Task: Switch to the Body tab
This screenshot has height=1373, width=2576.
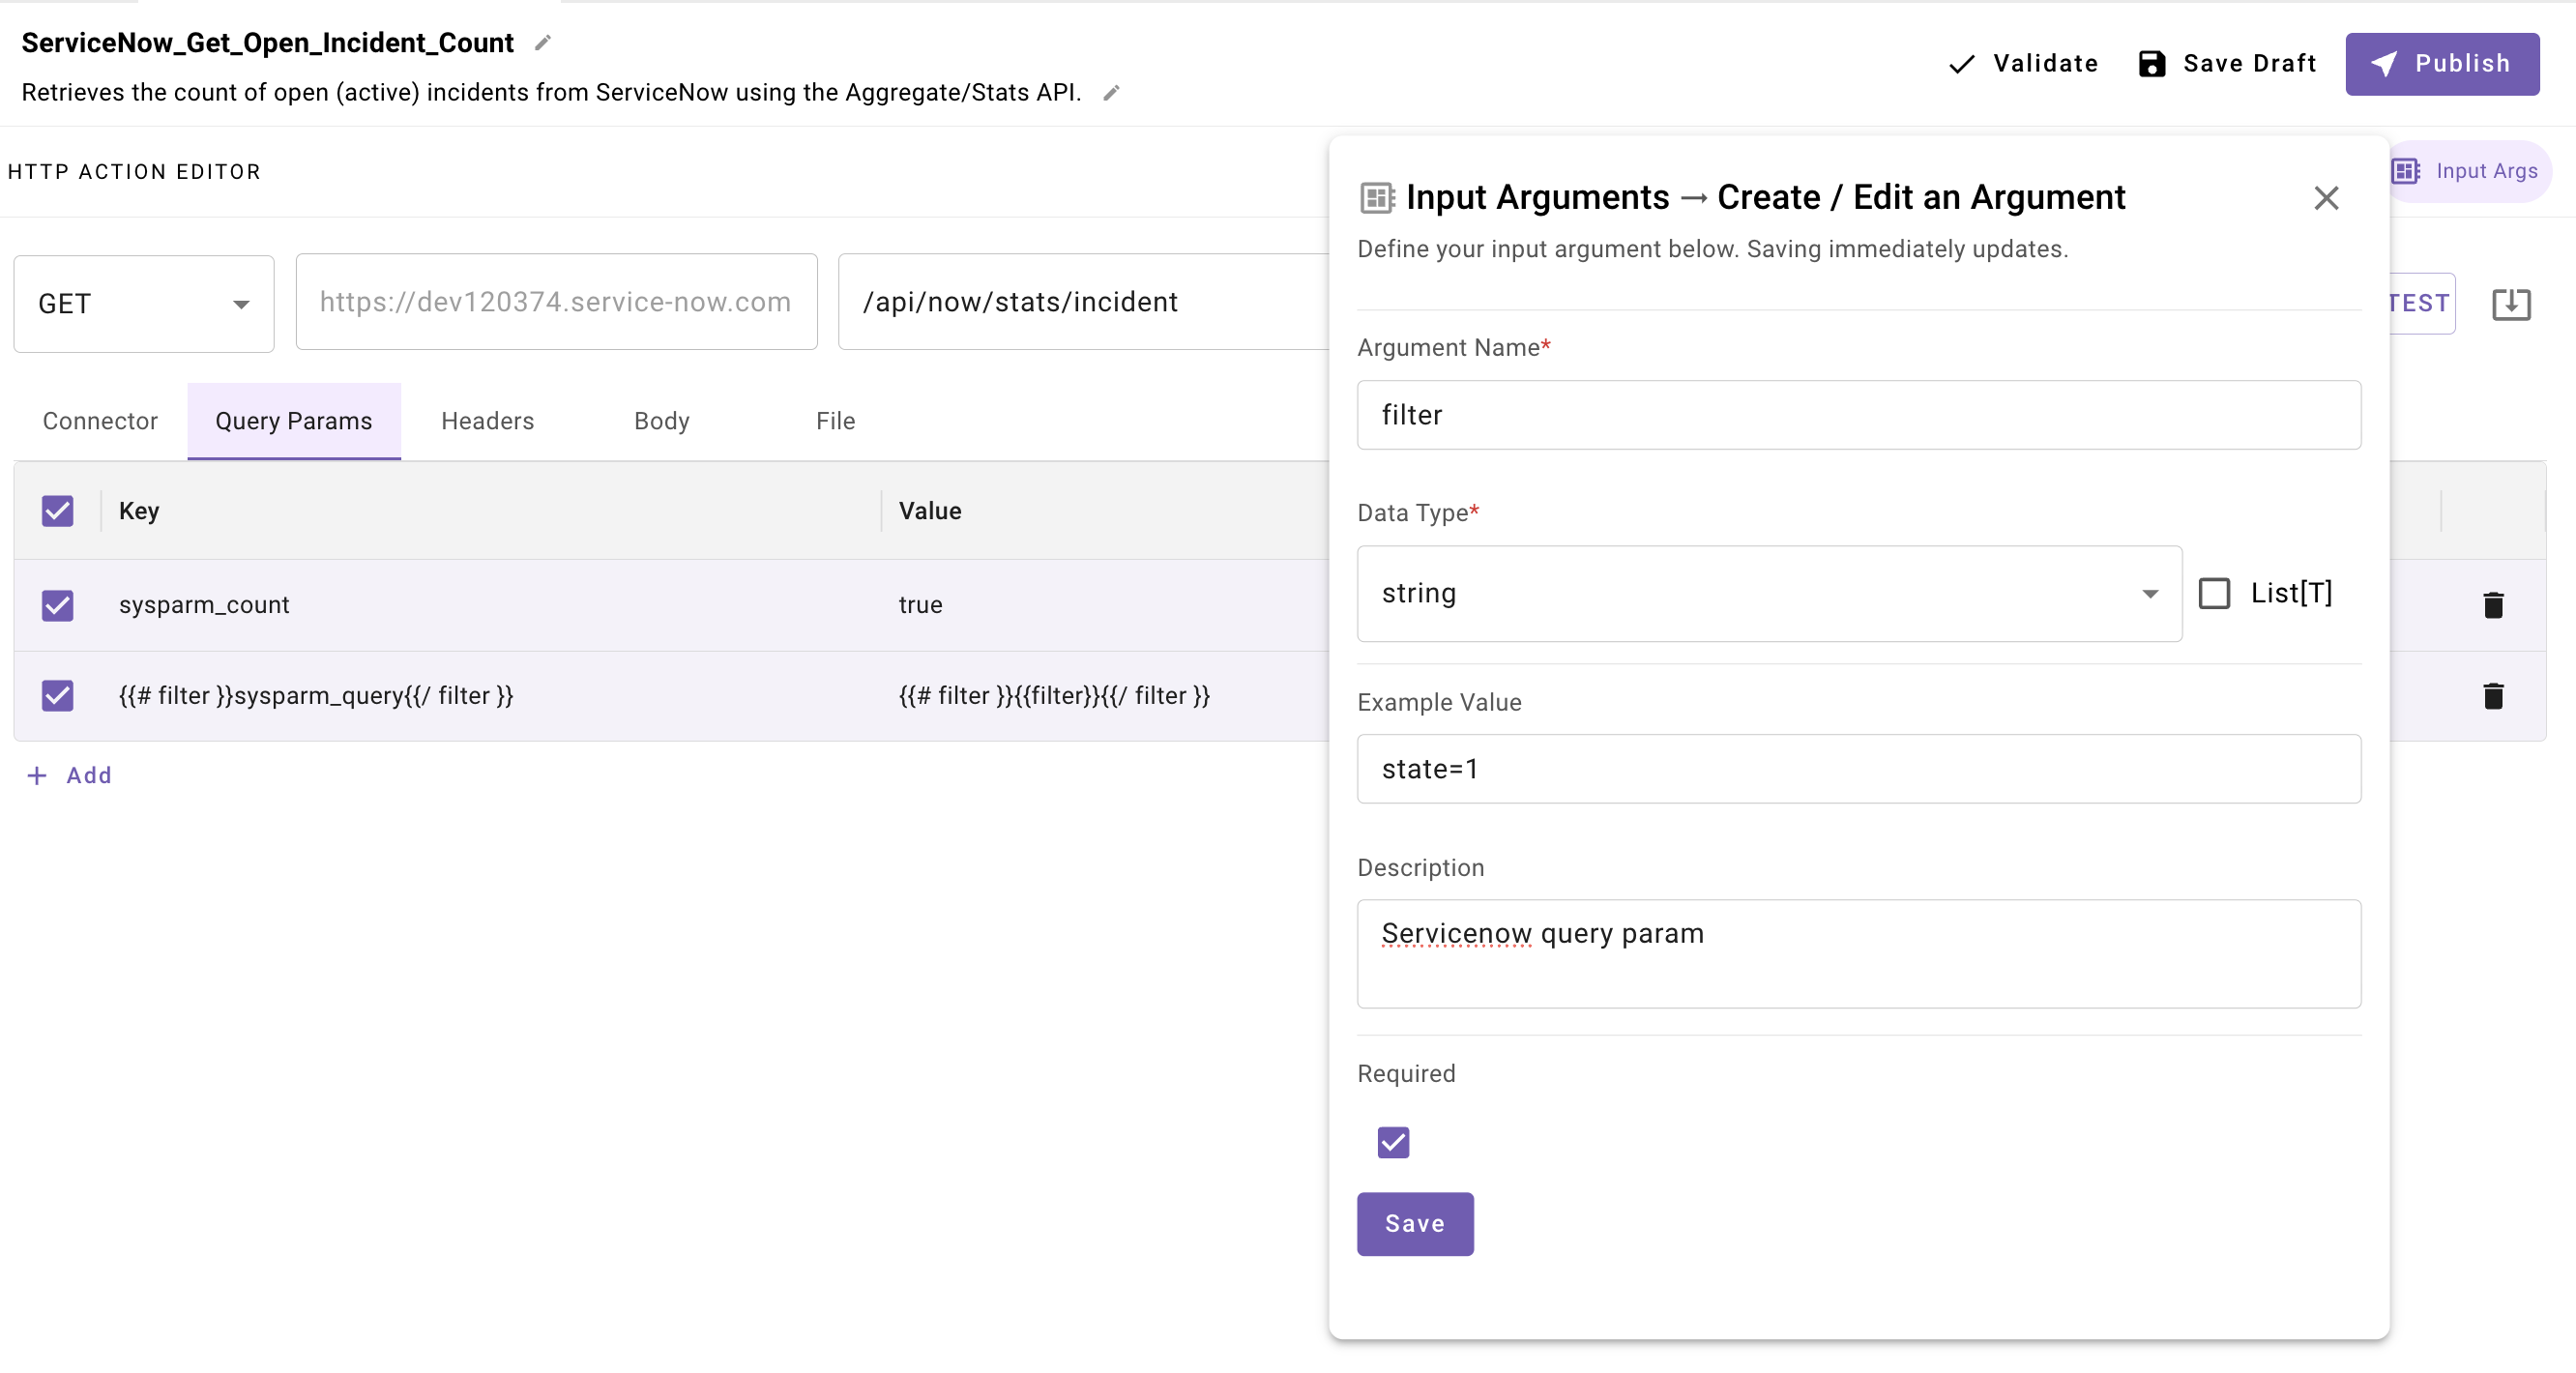Action: tap(661, 421)
